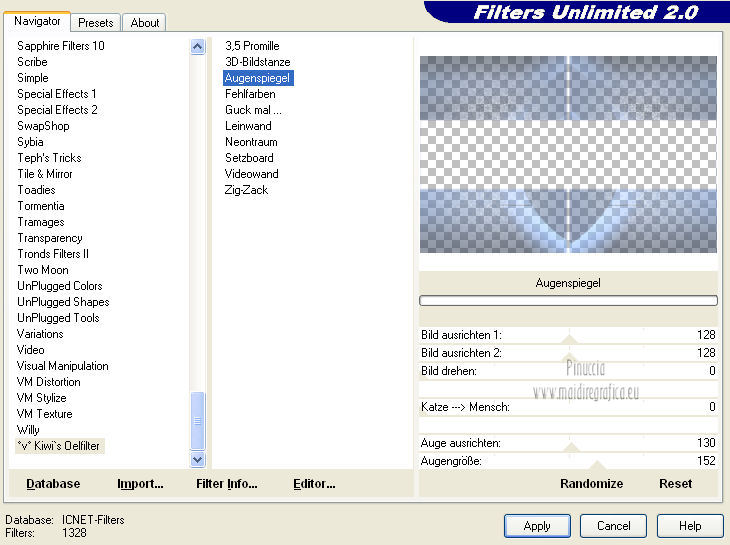Viewport: 730px width, 545px height.
Task: Click the Augenspiegel preview image
Action: point(568,155)
